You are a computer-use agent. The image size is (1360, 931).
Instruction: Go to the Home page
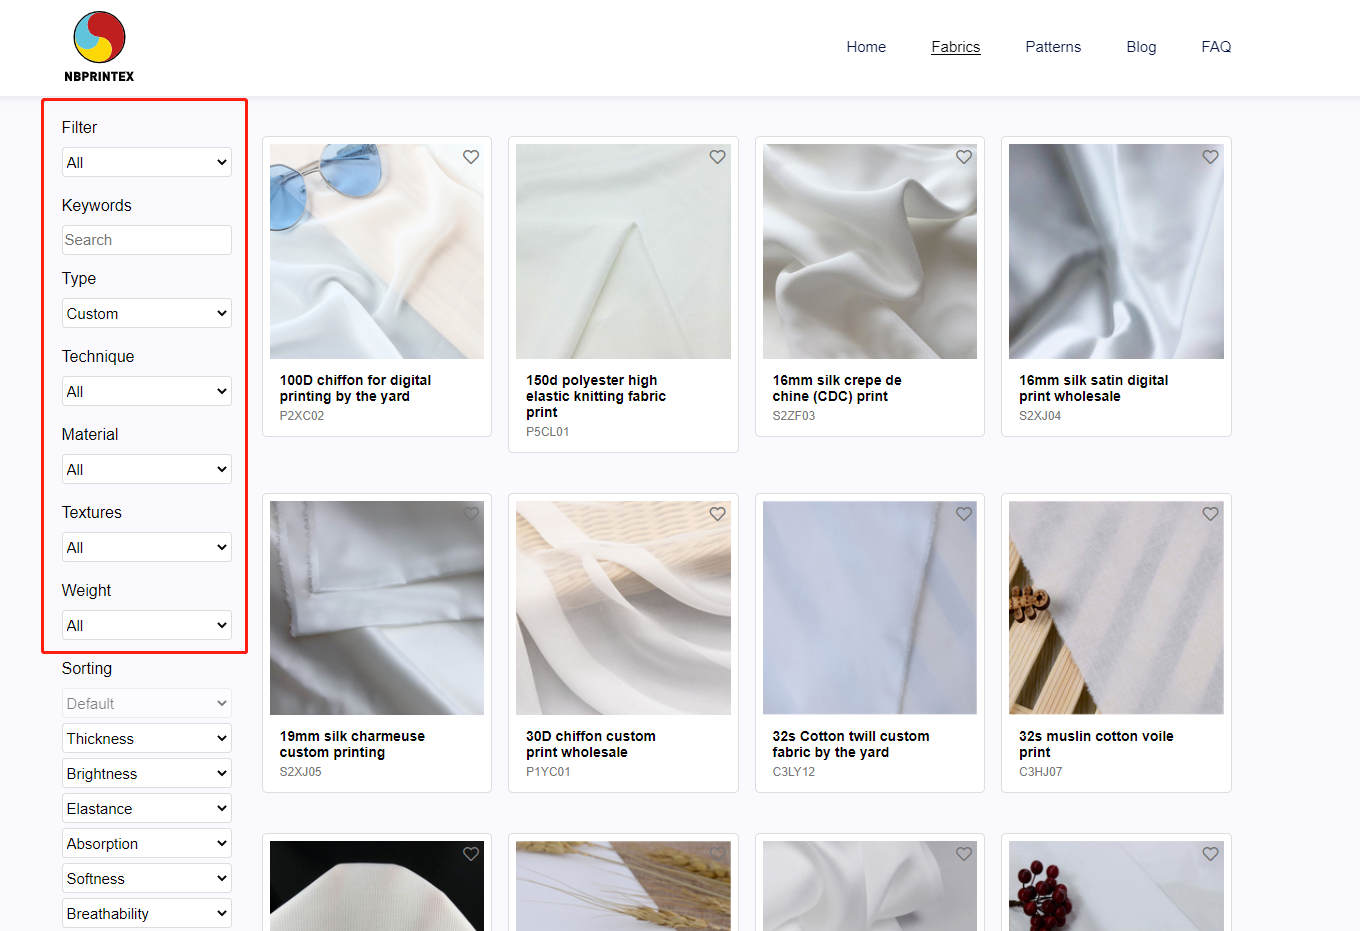click(x=866, y=47)
